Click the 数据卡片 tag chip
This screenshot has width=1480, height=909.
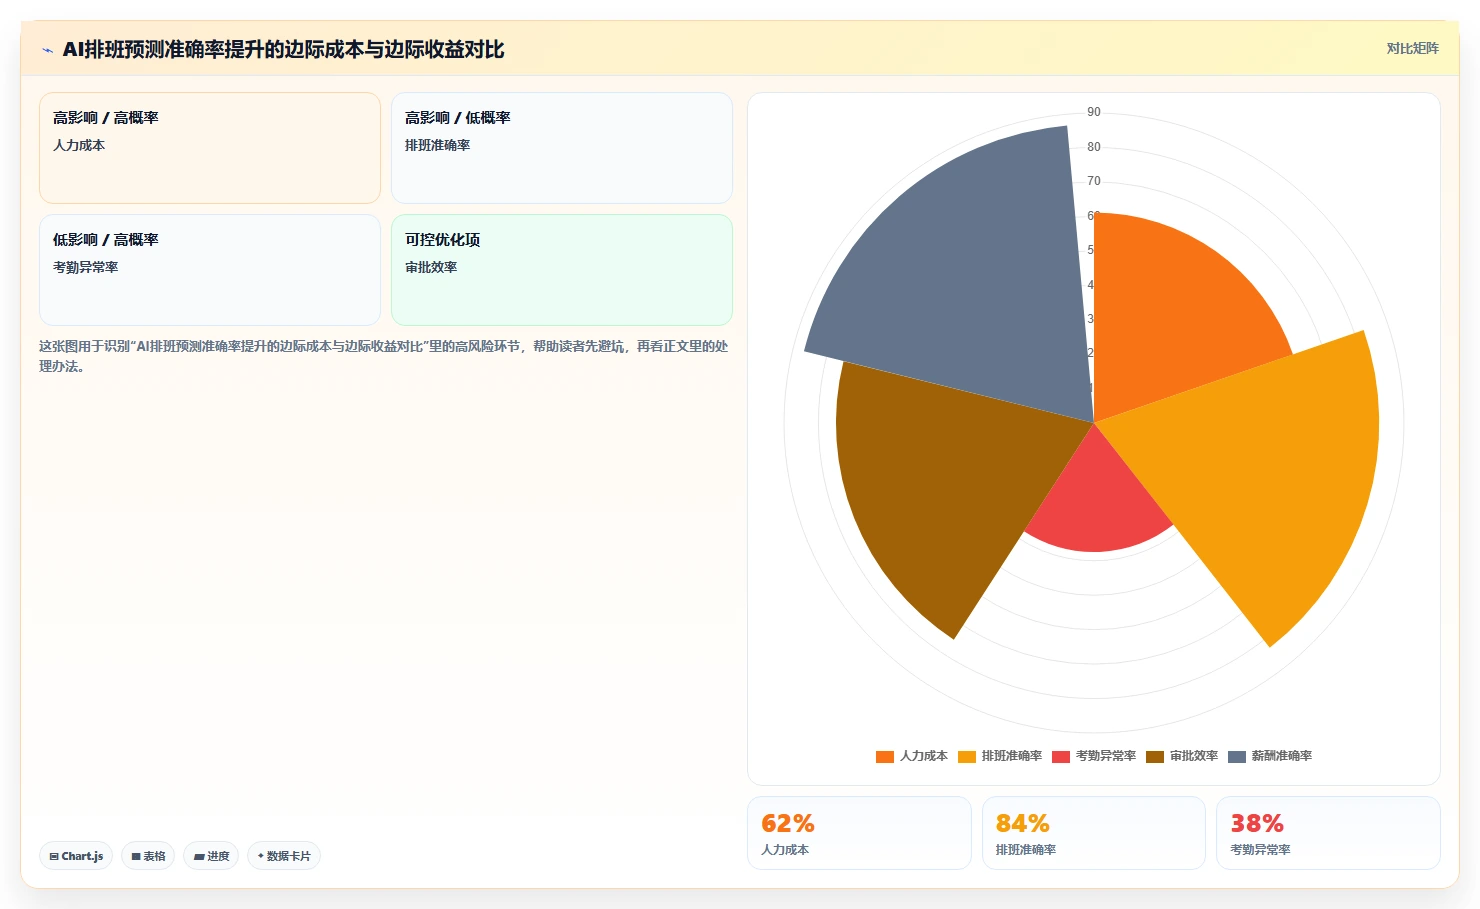pyautogui.click(x=284, y=856)
